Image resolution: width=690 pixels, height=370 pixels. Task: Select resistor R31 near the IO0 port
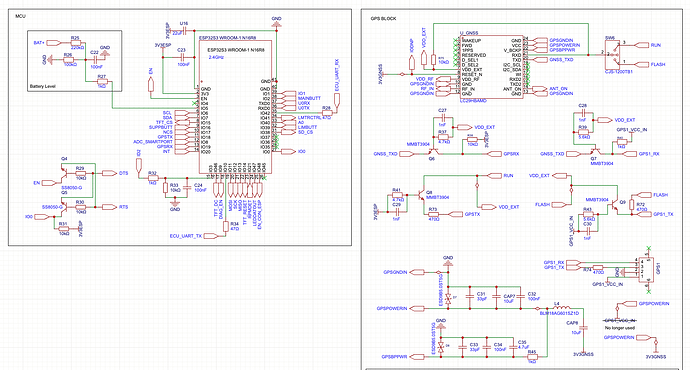pyautogui.click(x=64, y=228)
